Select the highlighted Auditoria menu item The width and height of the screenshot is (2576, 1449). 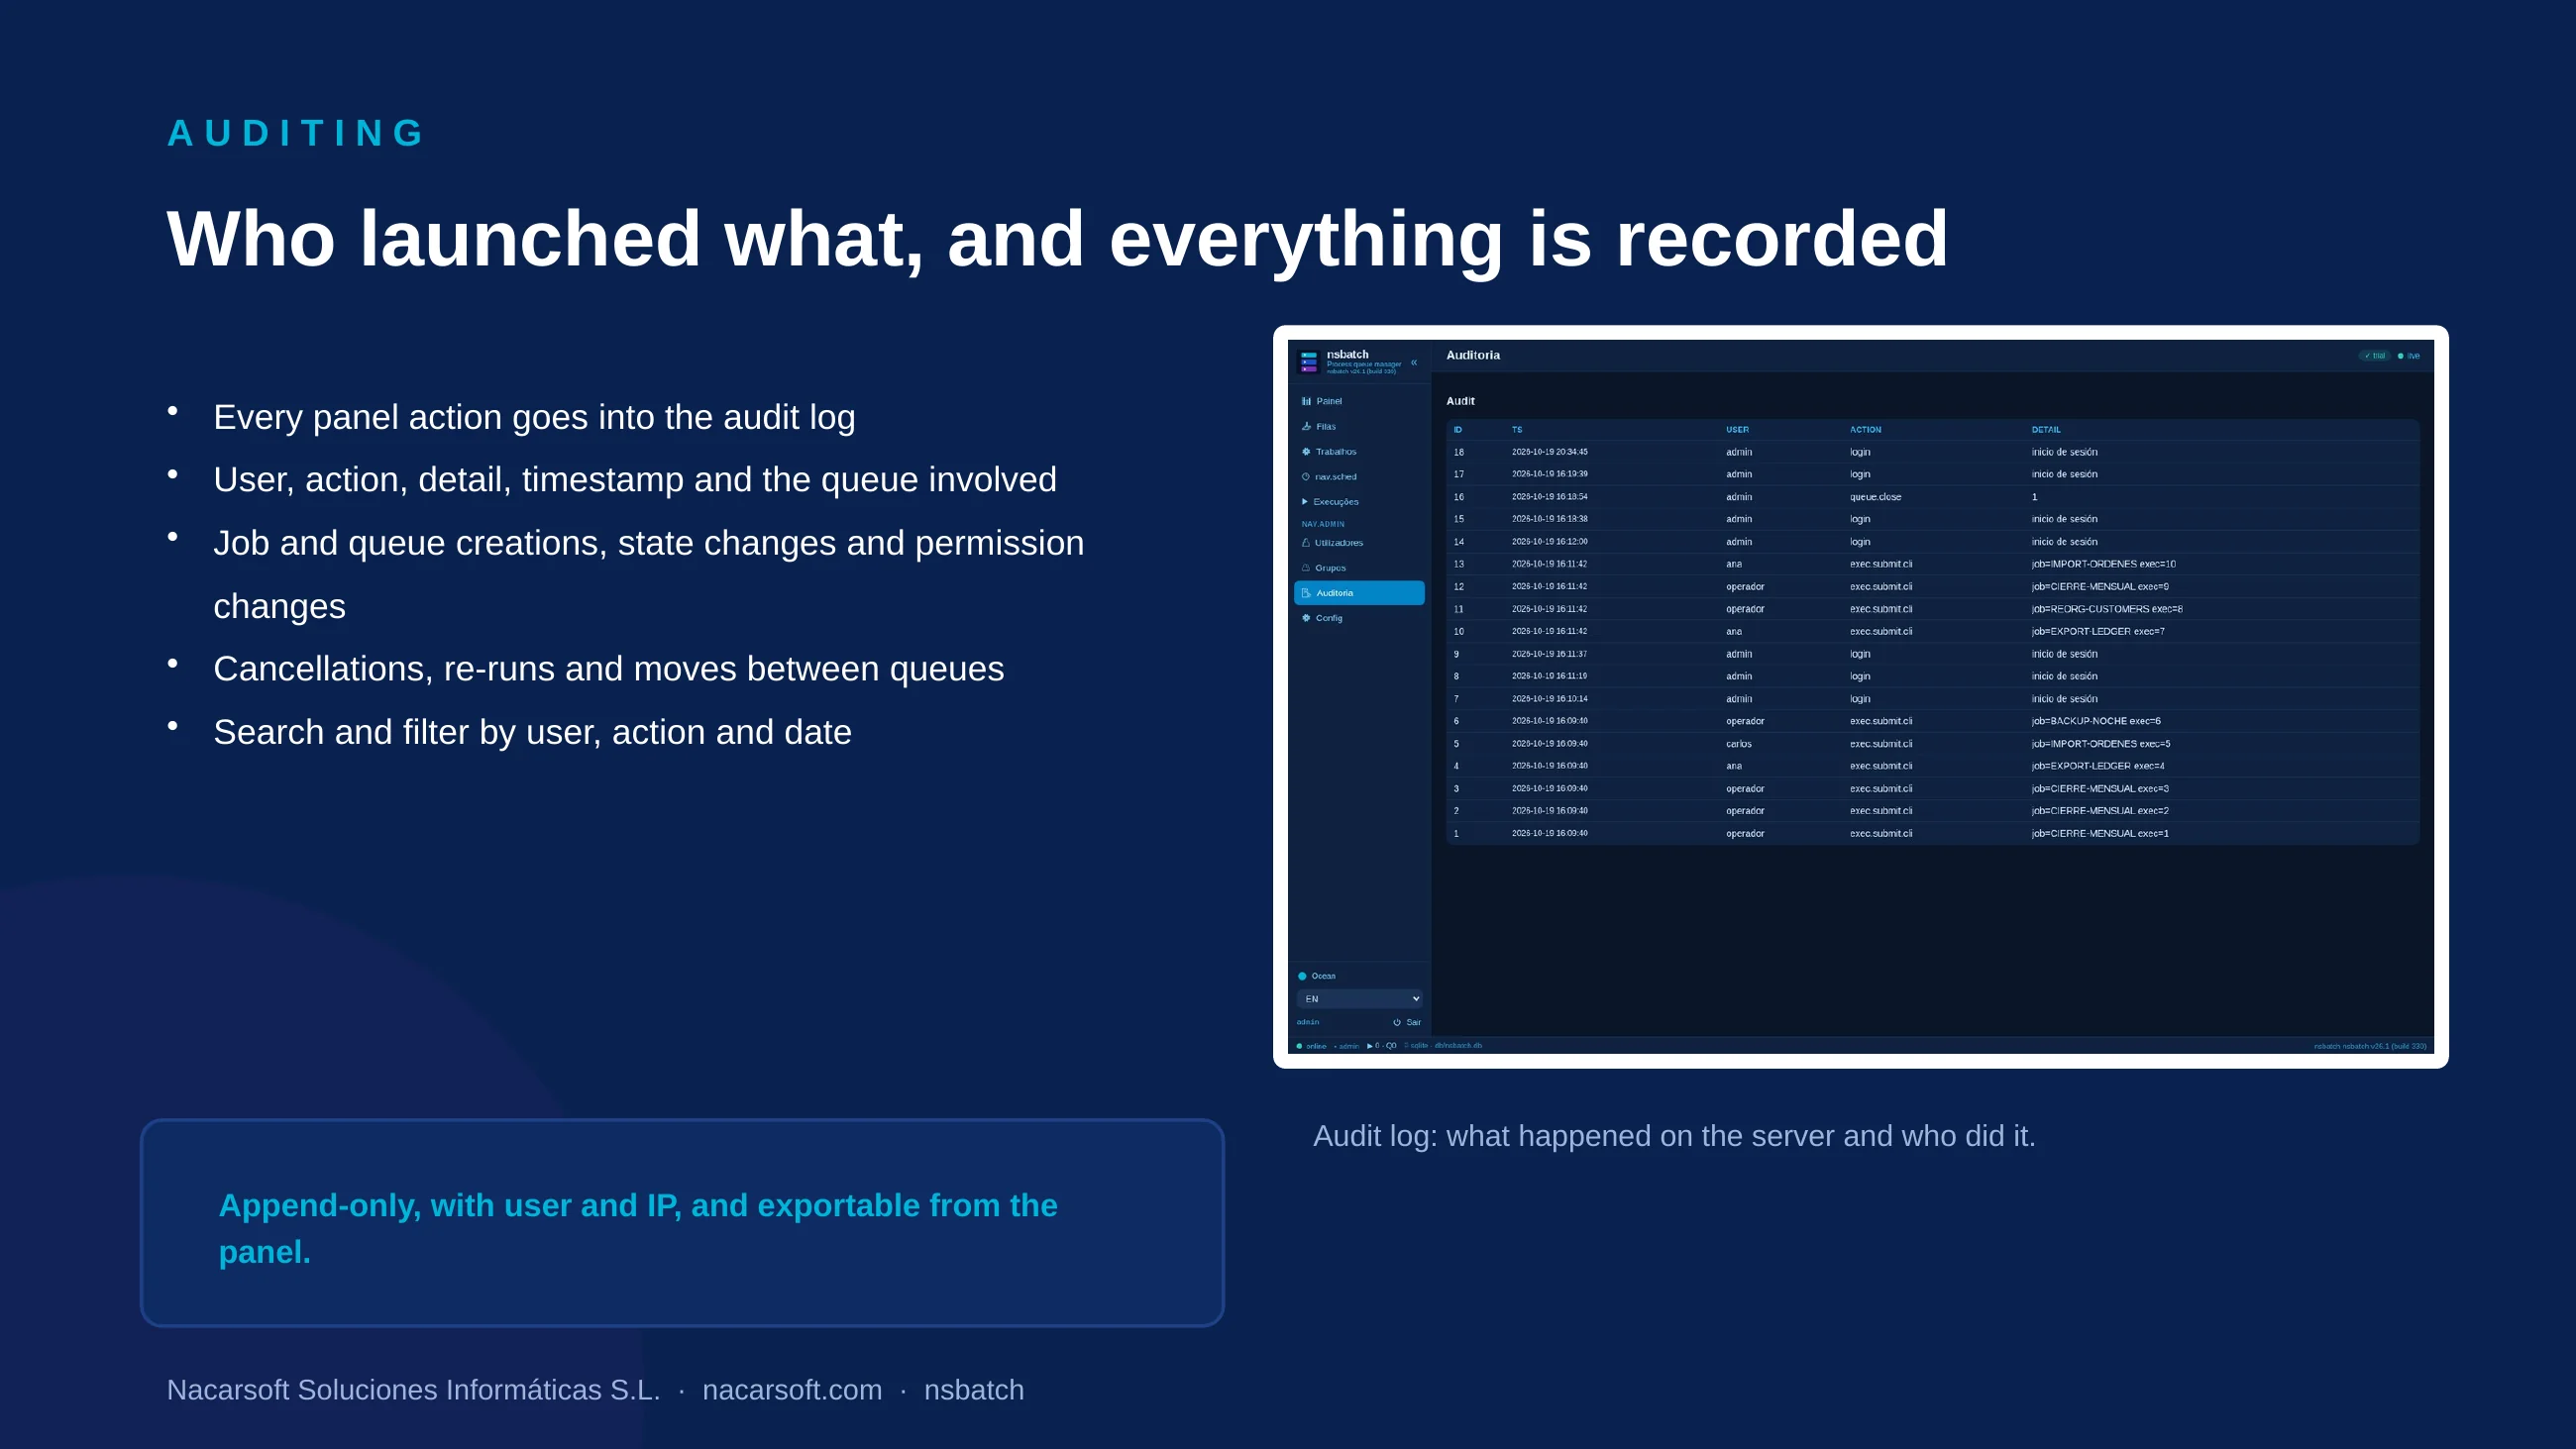(1358, 593)
